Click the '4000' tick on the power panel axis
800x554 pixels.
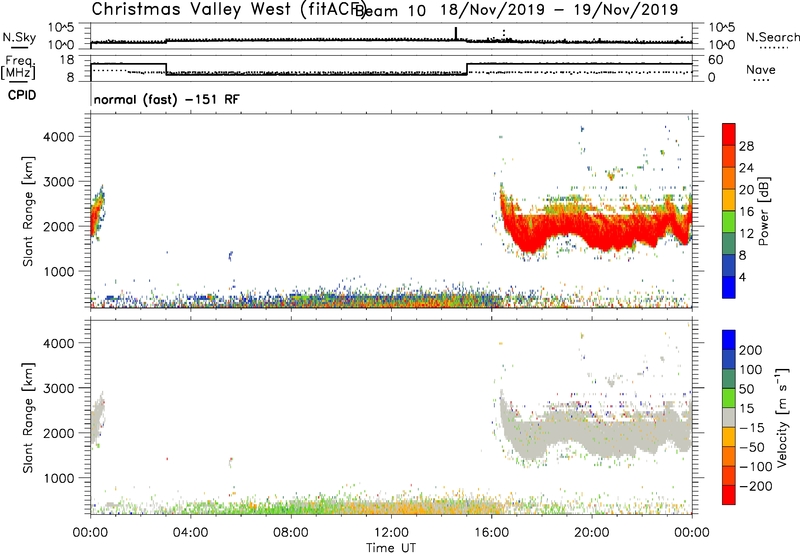point(58,137)
